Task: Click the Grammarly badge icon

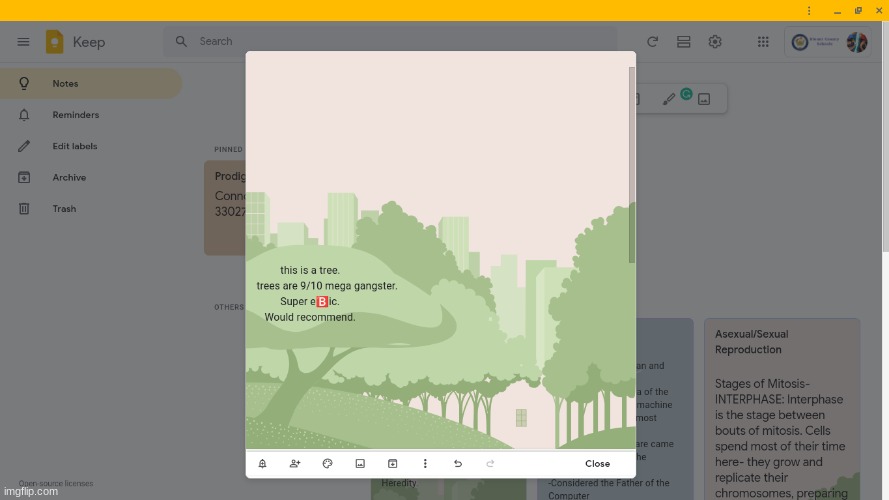Action: click(x=686, y=94)
